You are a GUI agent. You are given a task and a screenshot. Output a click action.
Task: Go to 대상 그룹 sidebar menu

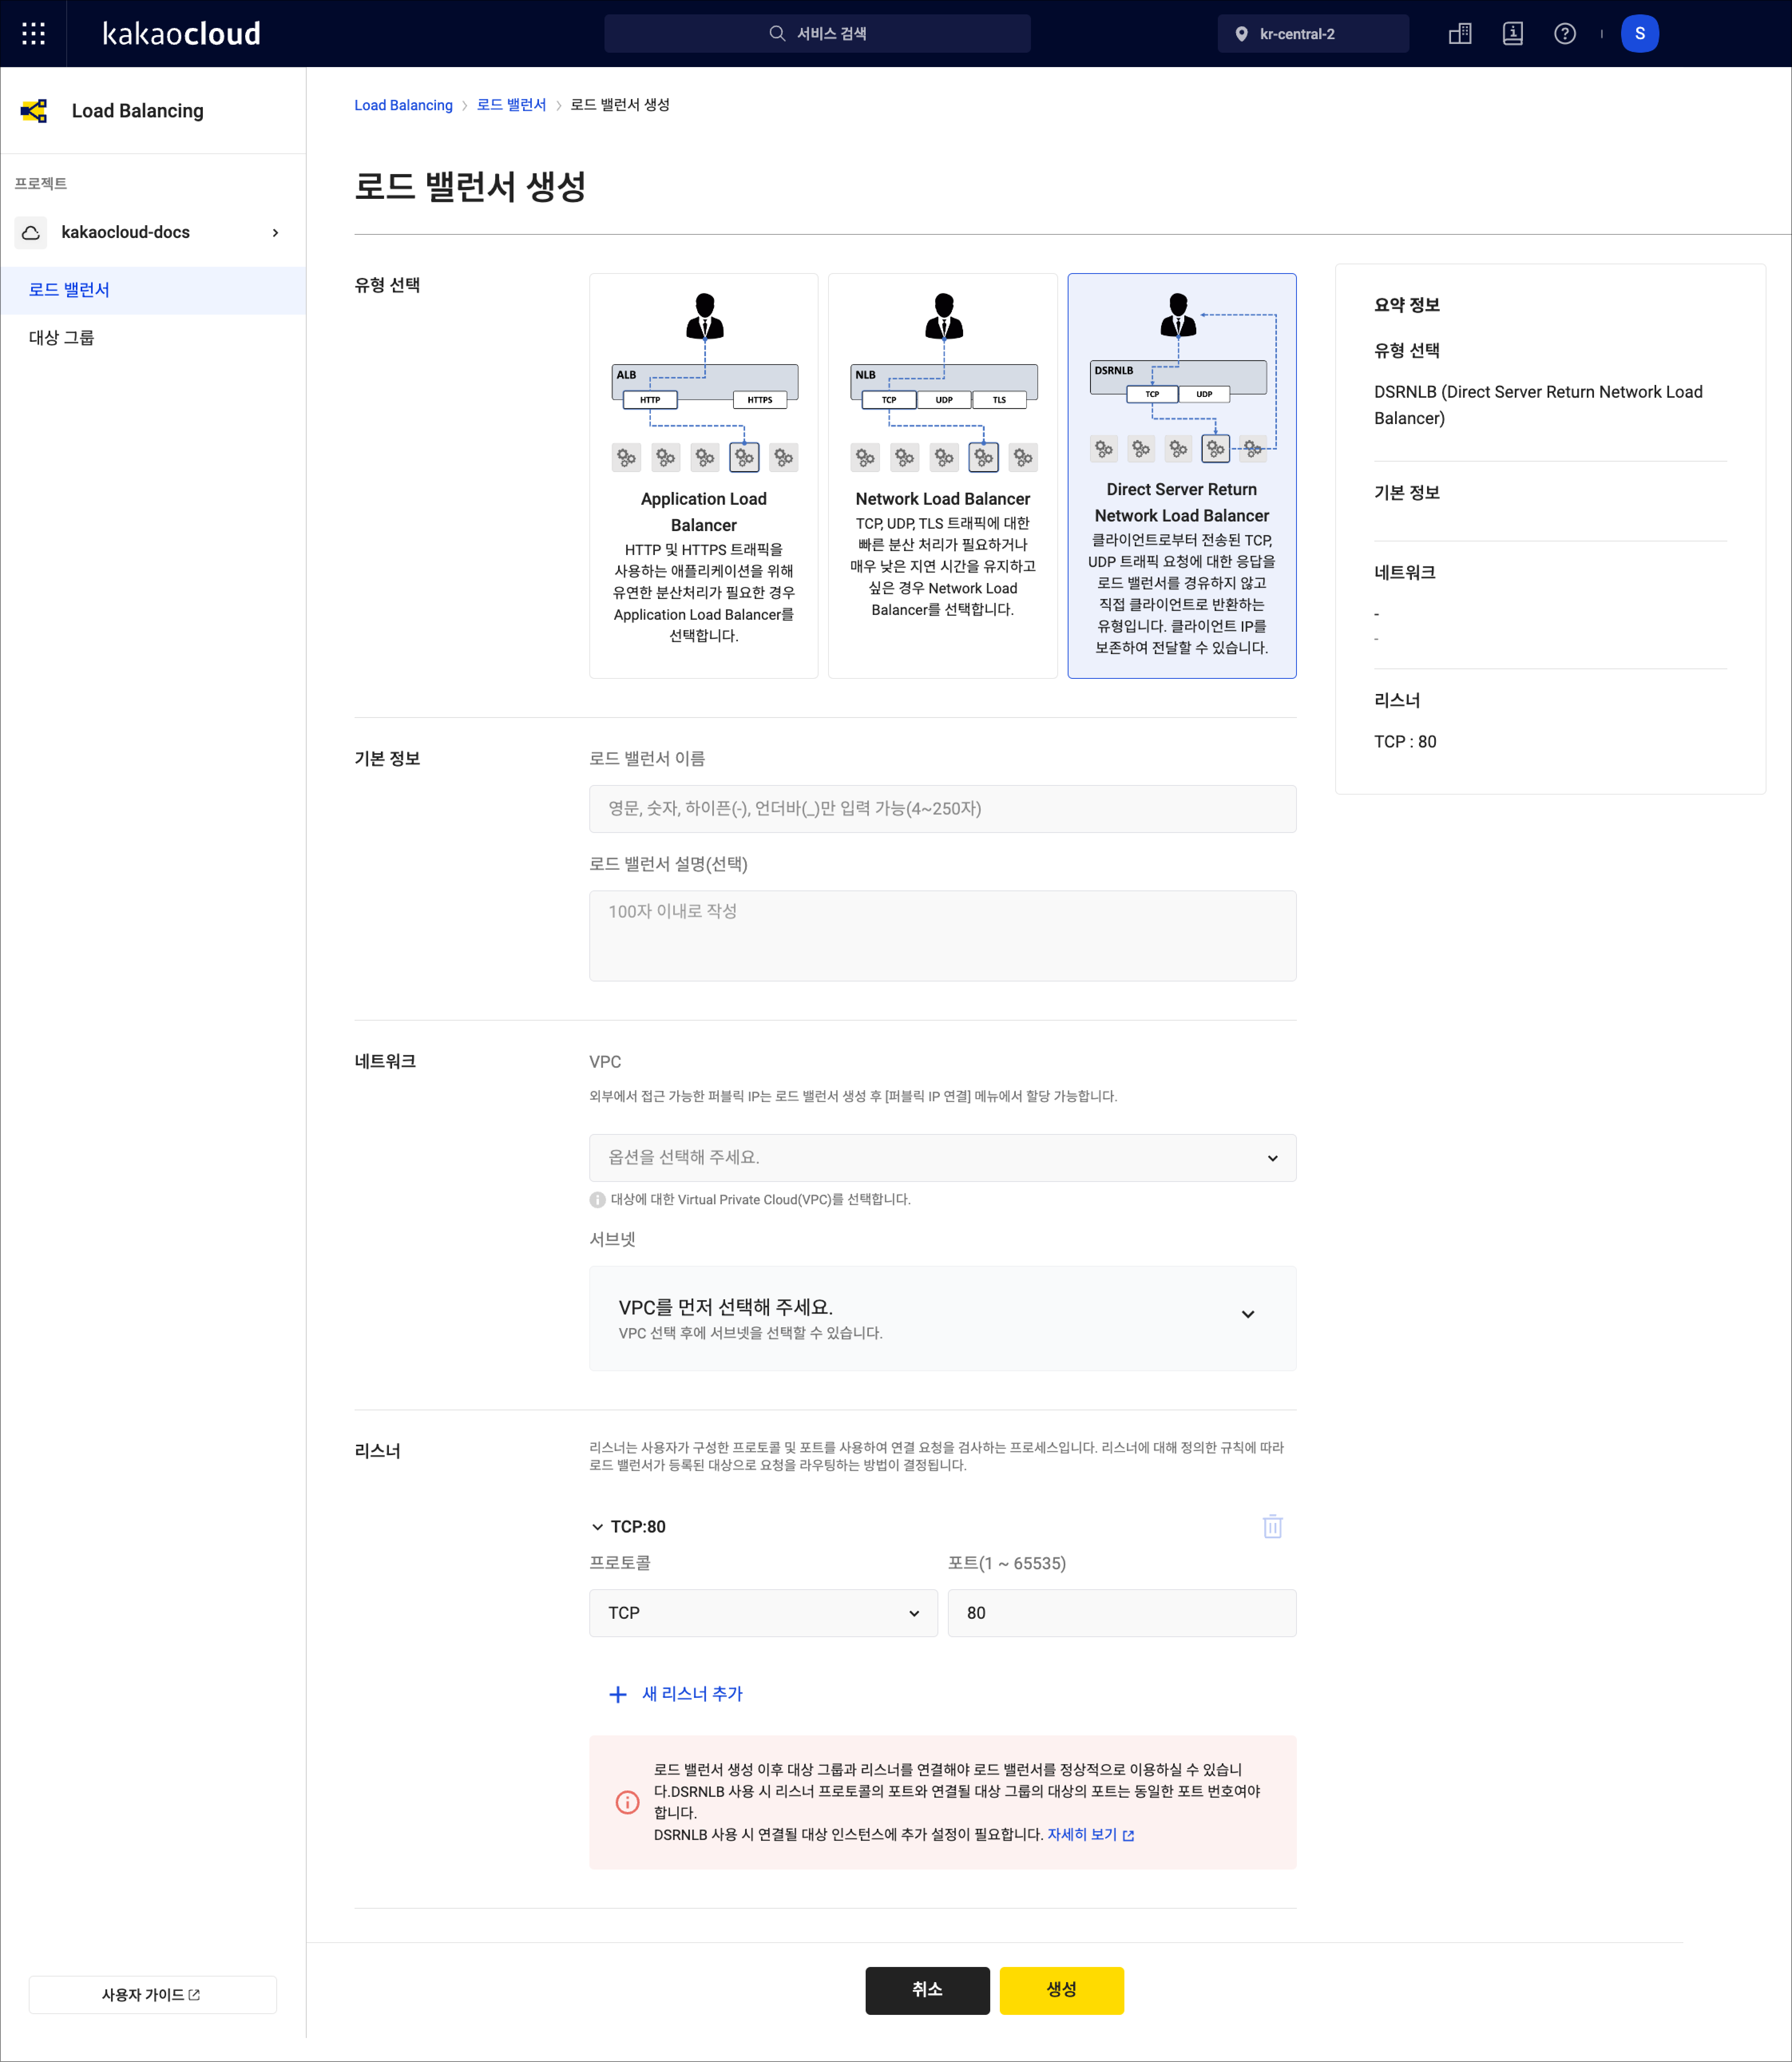coord(153,338)
